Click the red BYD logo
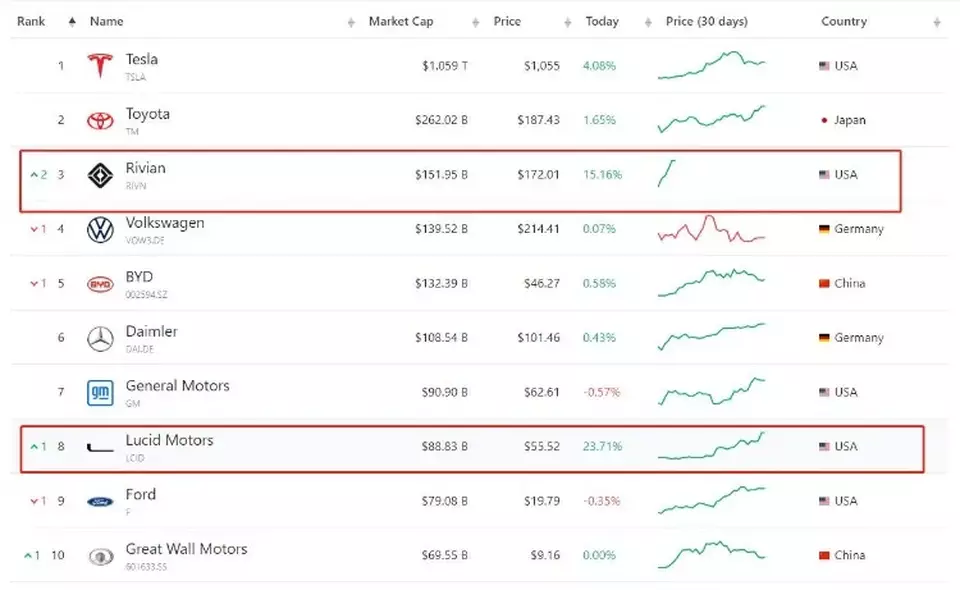 [100, 284]
